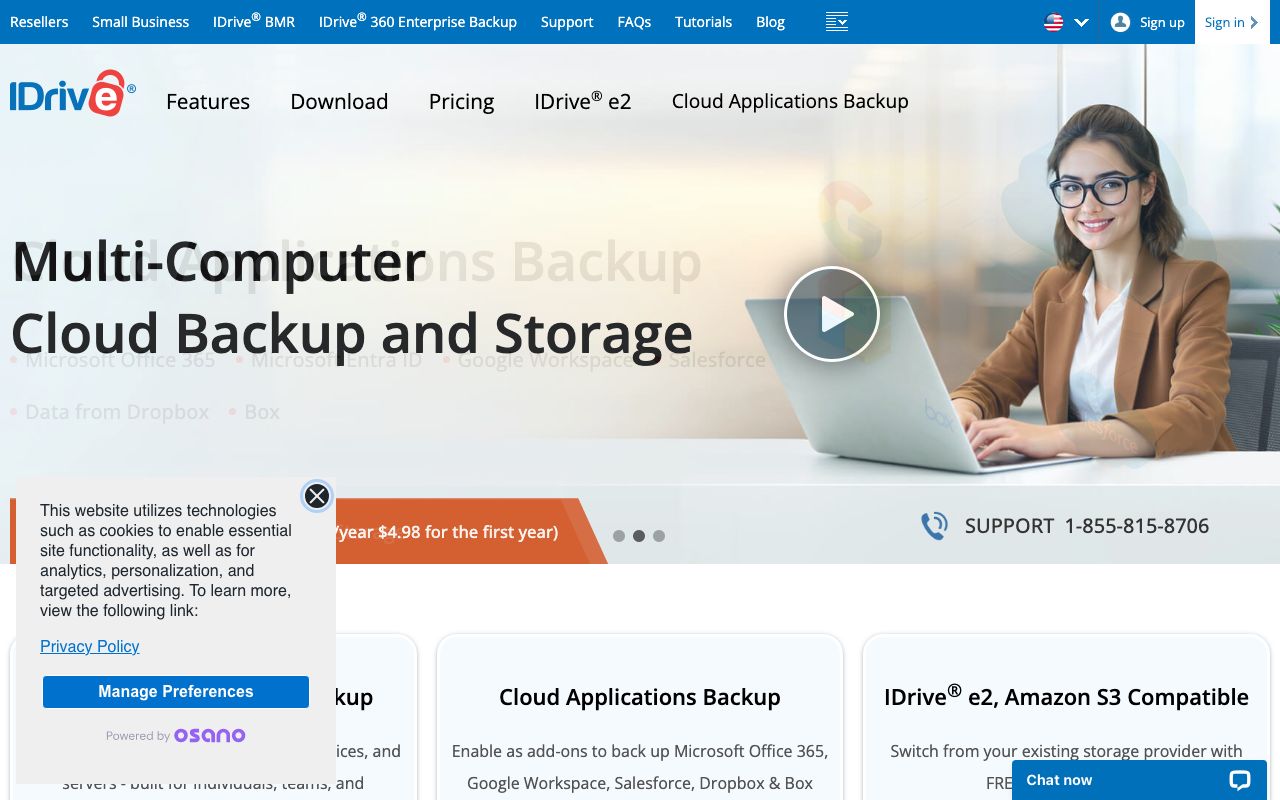
Task: Close the cookie consent popup
Action: [317, 496]
